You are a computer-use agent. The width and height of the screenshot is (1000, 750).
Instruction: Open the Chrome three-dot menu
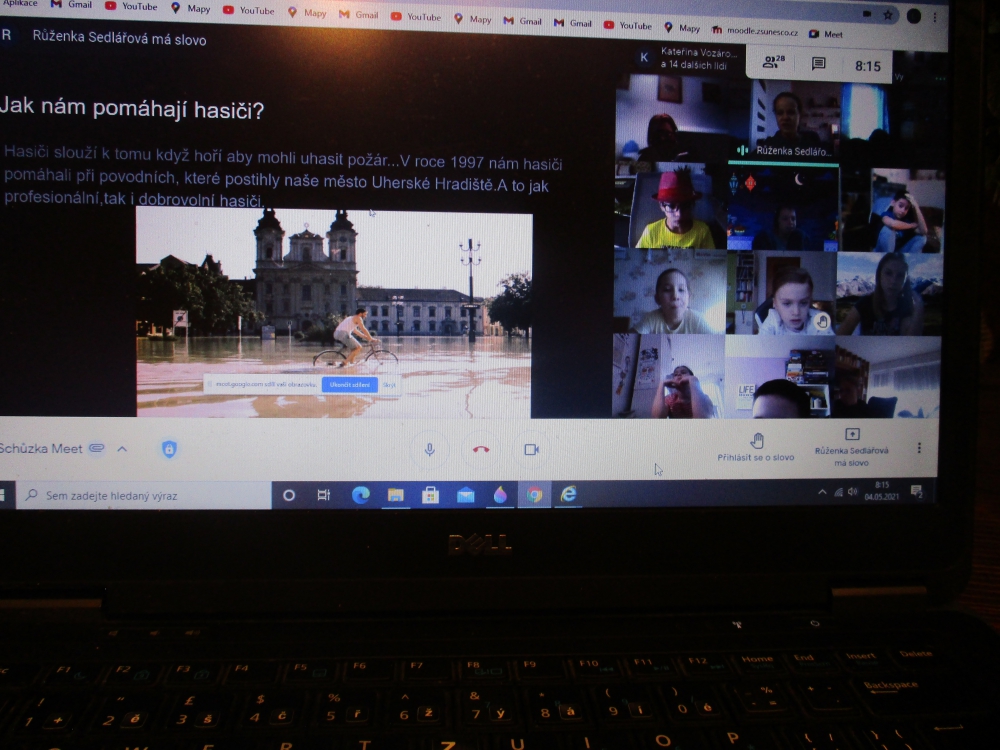pyautogui.click(x=935, y=17)
